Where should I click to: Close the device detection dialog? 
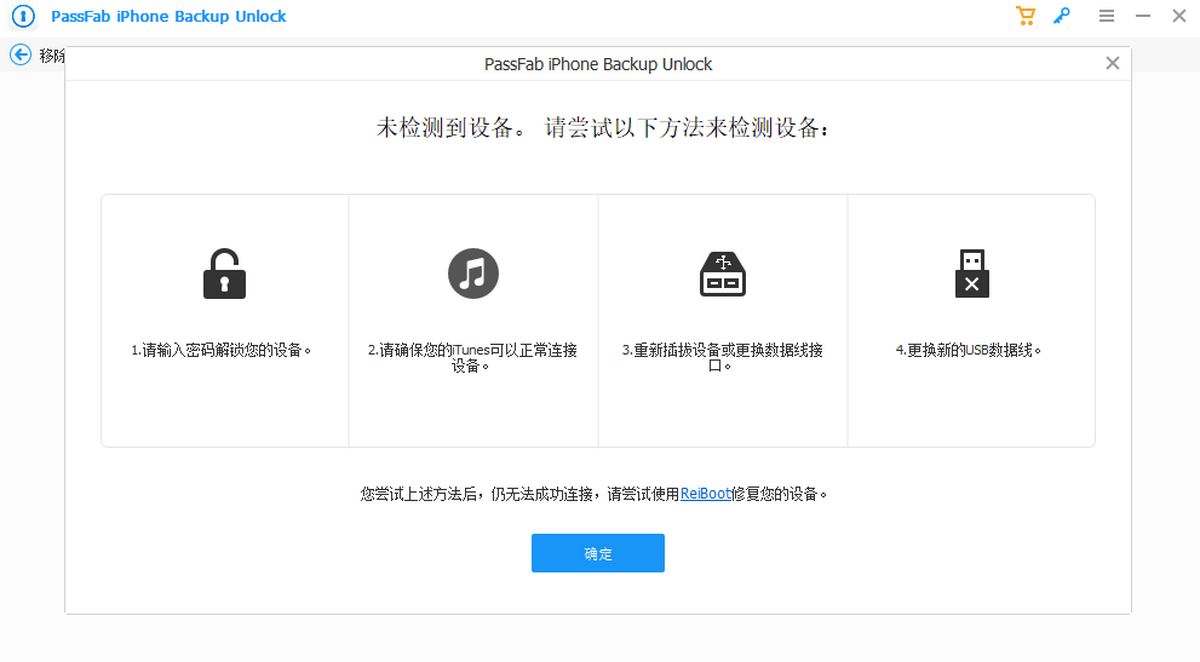1112,63
